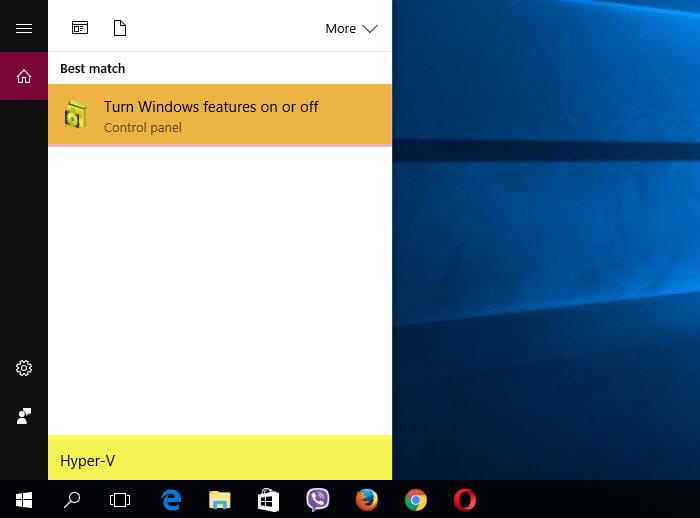Viewport: 700px width, 518px height.
Task: Focus the Hyper-V search box
Action: coord(220,460)
